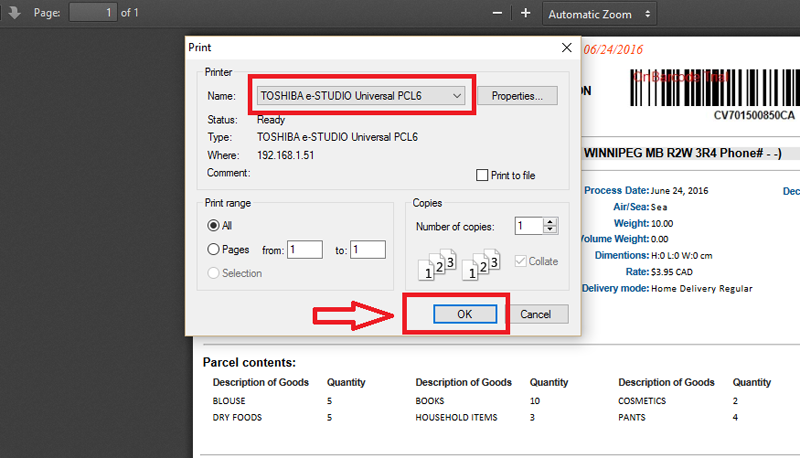Open printer Properties
The height and width of the screenshot is (458, 800).
pos(517,96)
